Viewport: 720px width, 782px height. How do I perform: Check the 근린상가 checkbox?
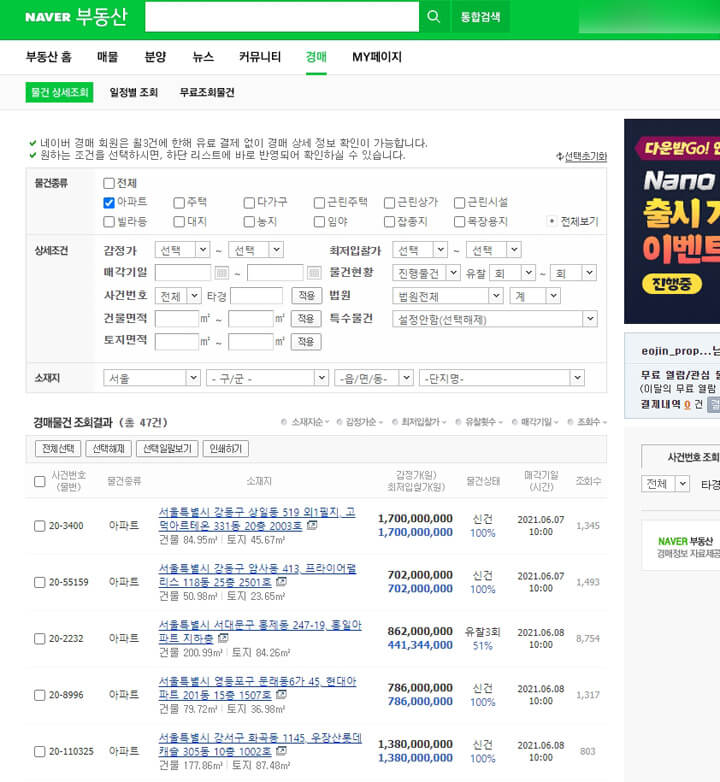point(389,202)
